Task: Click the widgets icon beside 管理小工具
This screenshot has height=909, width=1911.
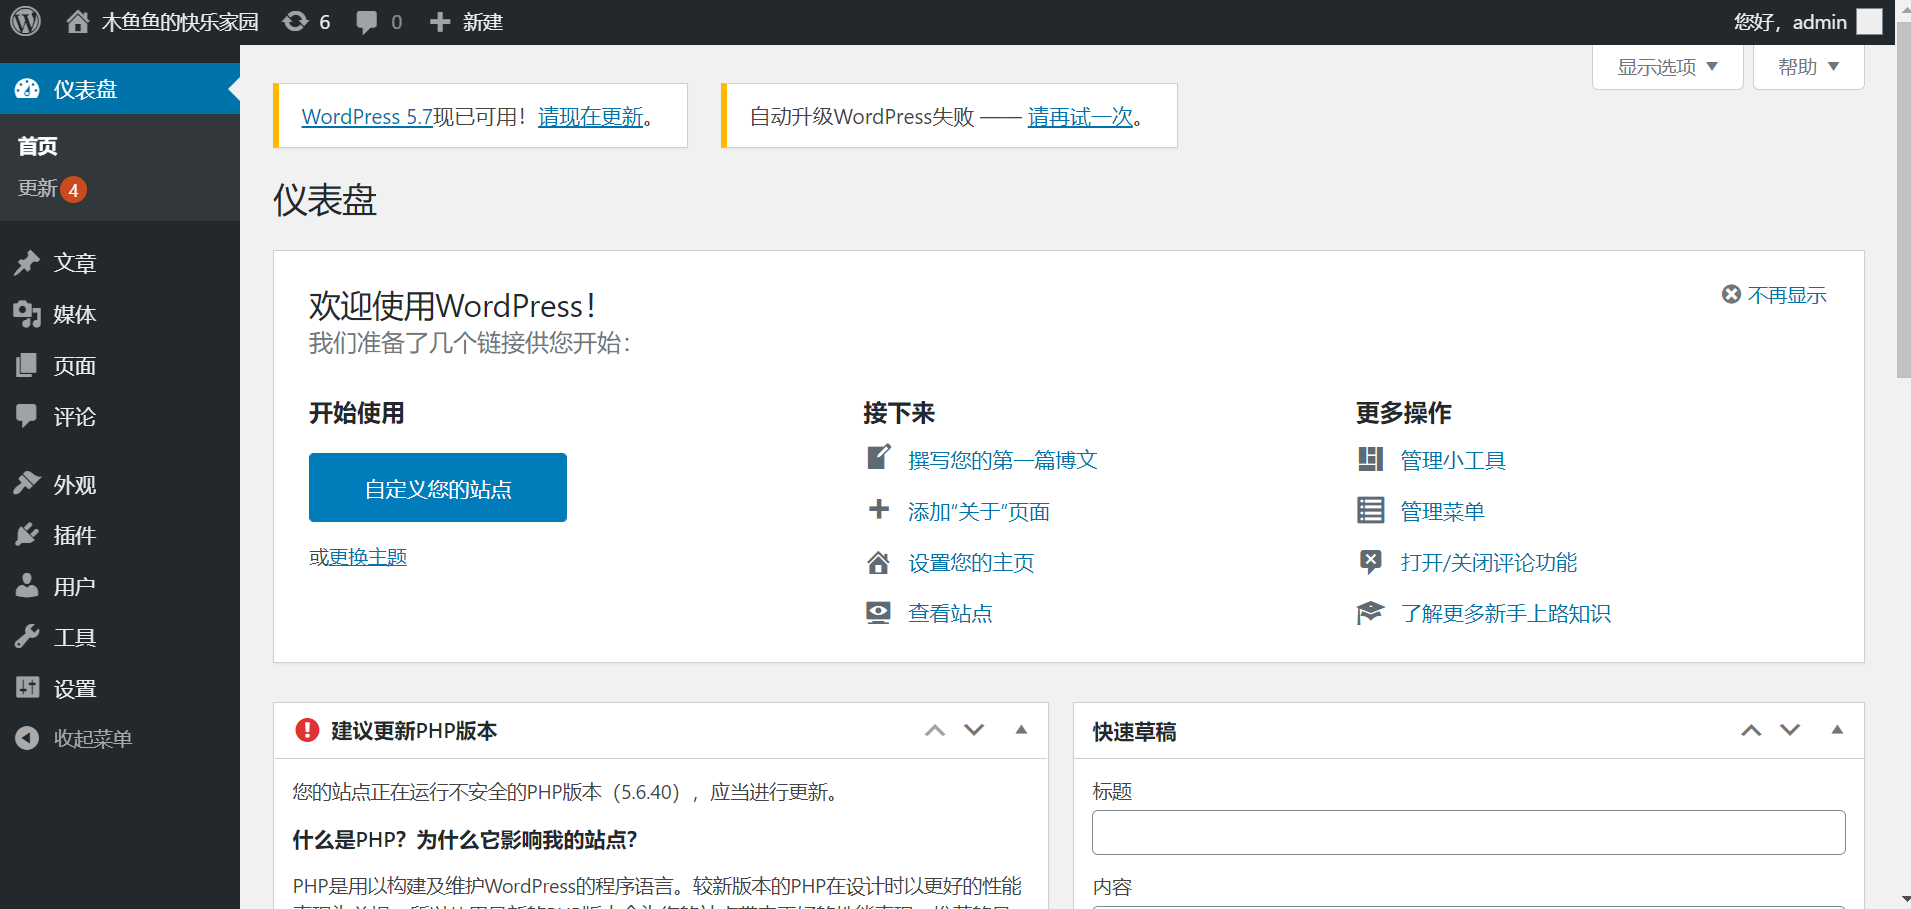Action: pos(1370,459)
